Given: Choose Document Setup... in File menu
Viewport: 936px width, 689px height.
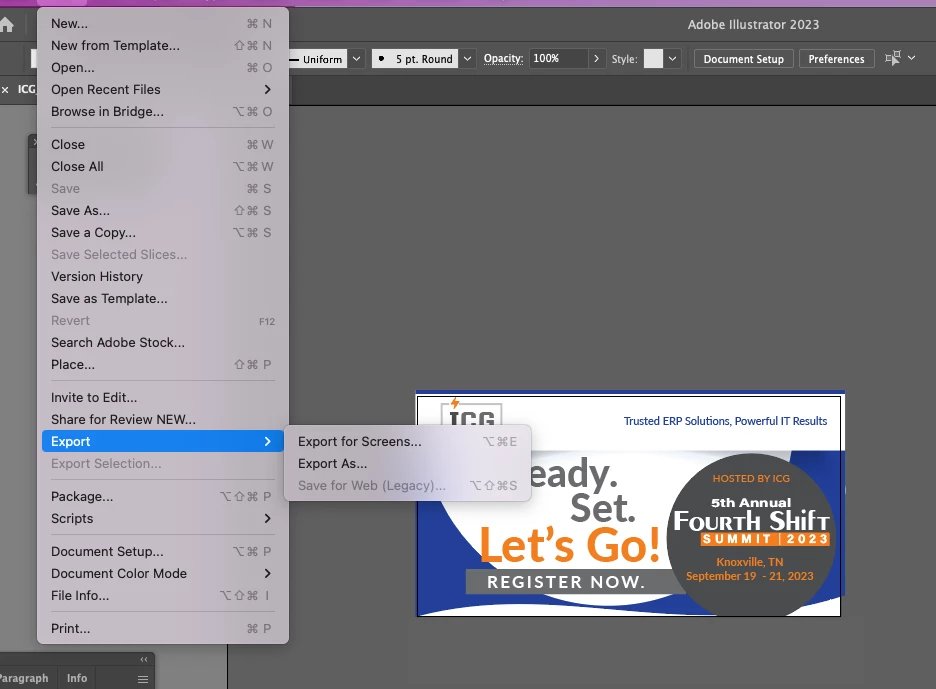Looking at the screenshot, I should pos(162,552).
